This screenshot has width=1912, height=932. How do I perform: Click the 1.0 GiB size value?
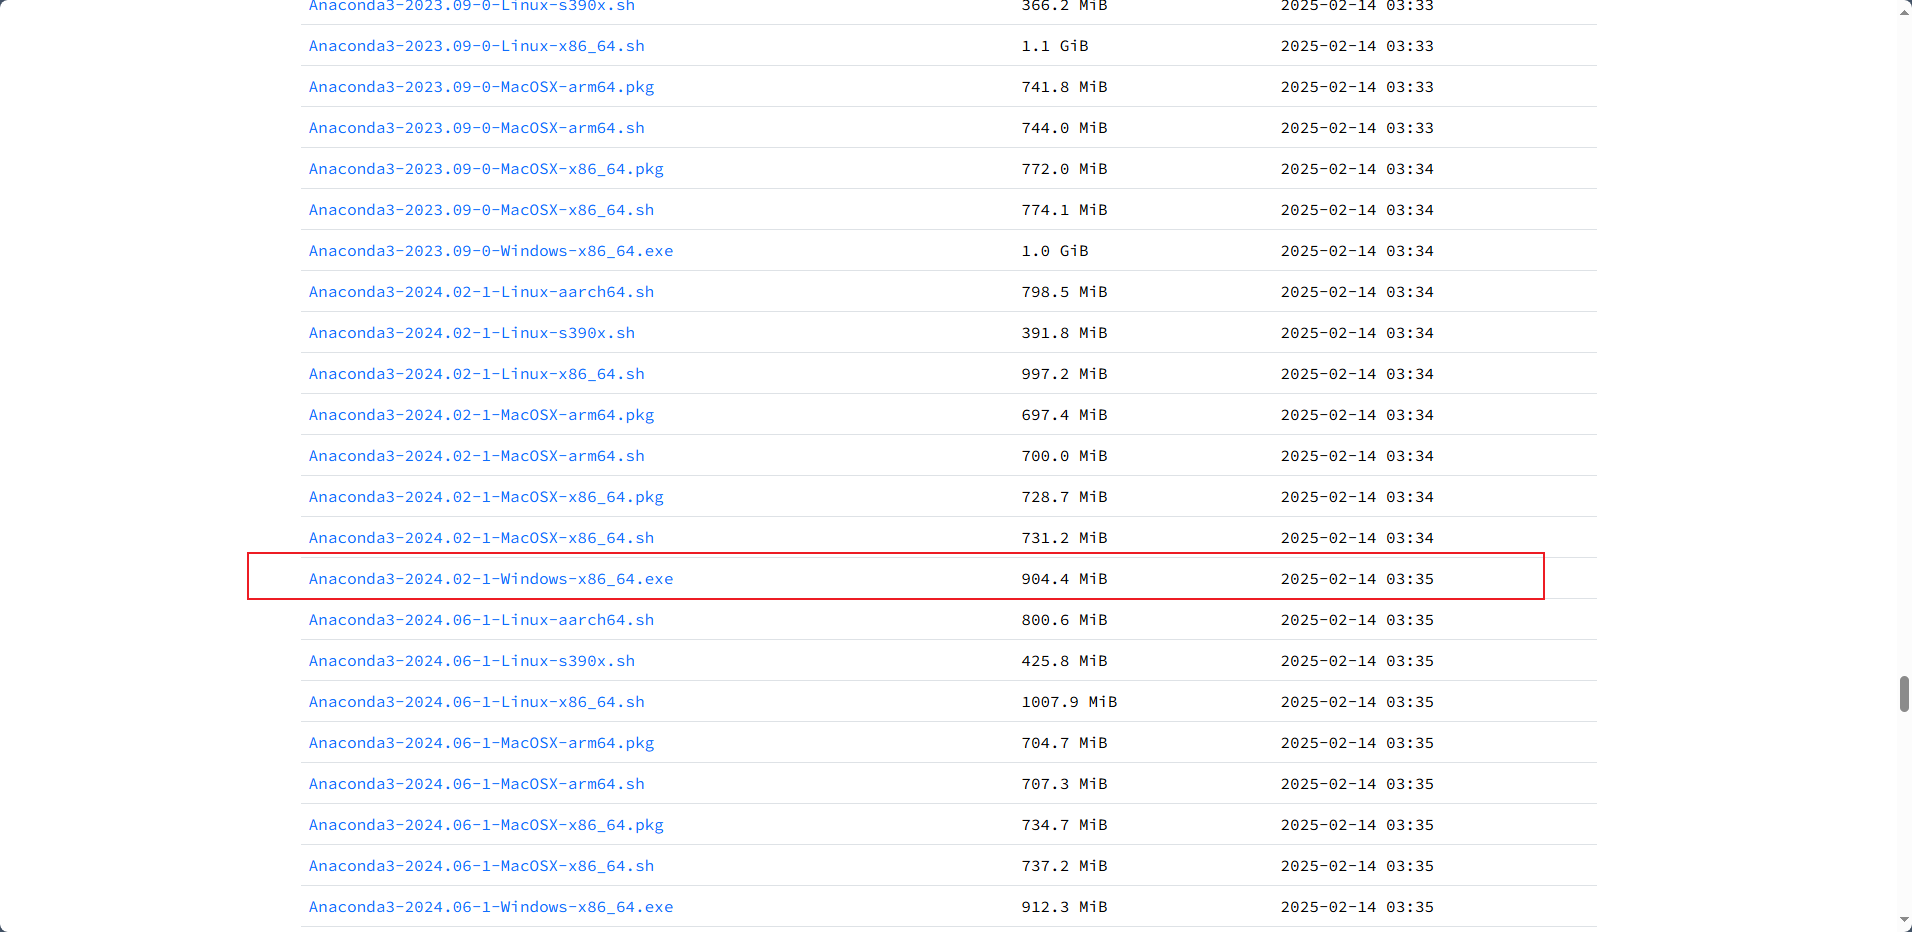(1055, 251)
